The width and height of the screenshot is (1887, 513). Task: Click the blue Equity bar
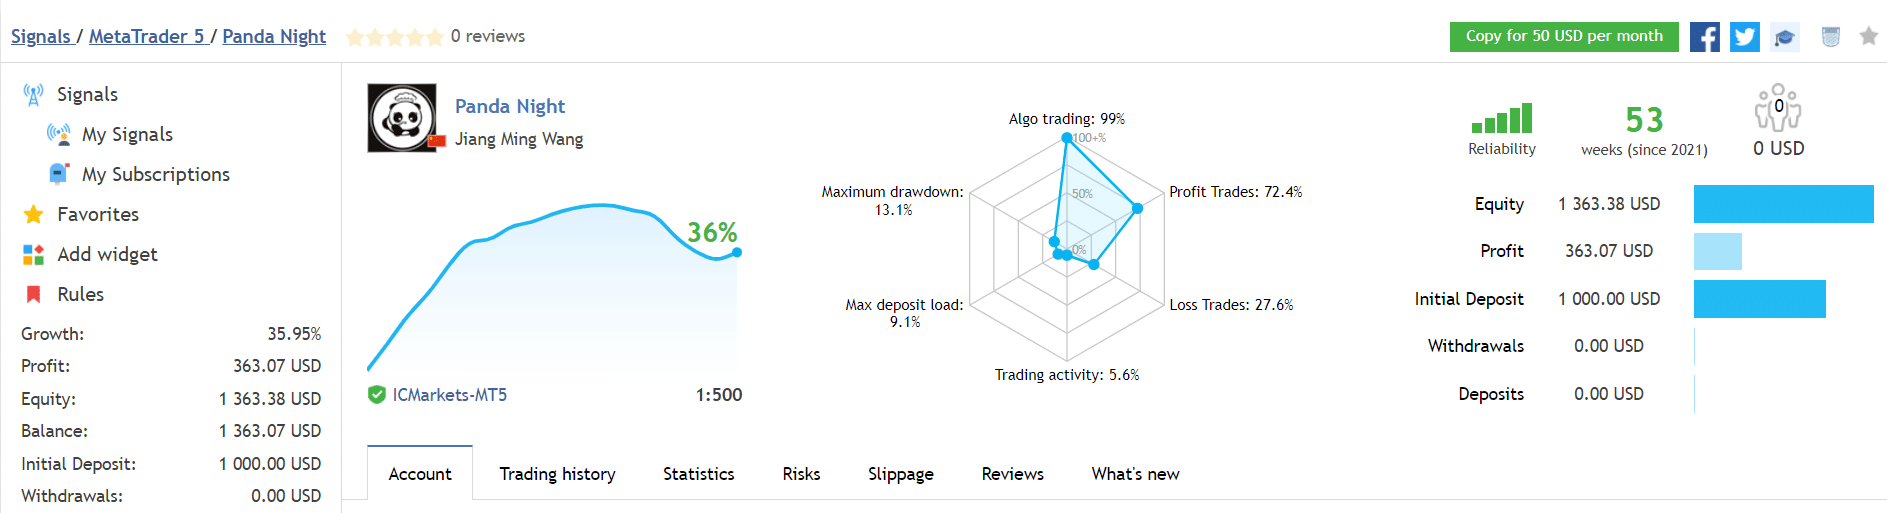tap(1782, 204)
